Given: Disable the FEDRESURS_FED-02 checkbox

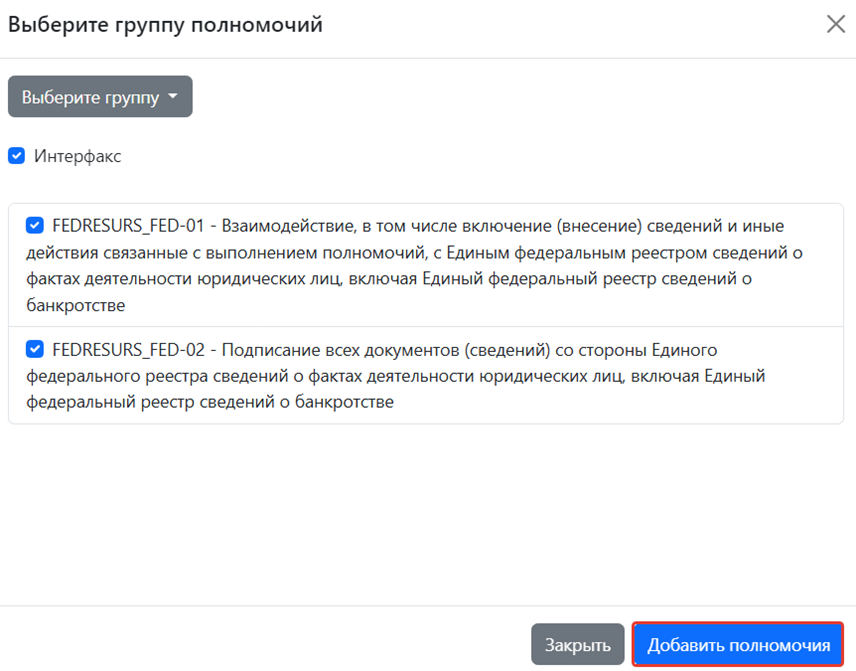Looking at the screenshot, I should click(x=35, y=349).
